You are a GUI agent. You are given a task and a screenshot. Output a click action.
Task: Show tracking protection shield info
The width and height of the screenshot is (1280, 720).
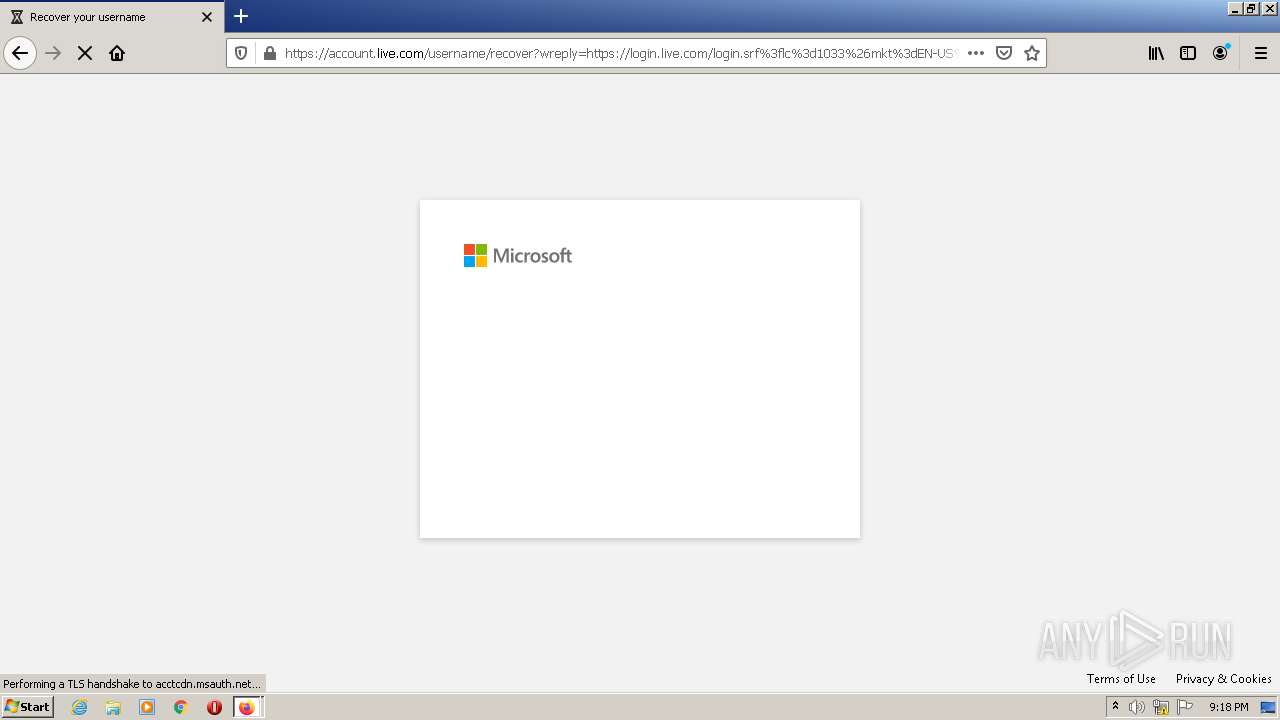pyautogui.click(x=241, y=53)
